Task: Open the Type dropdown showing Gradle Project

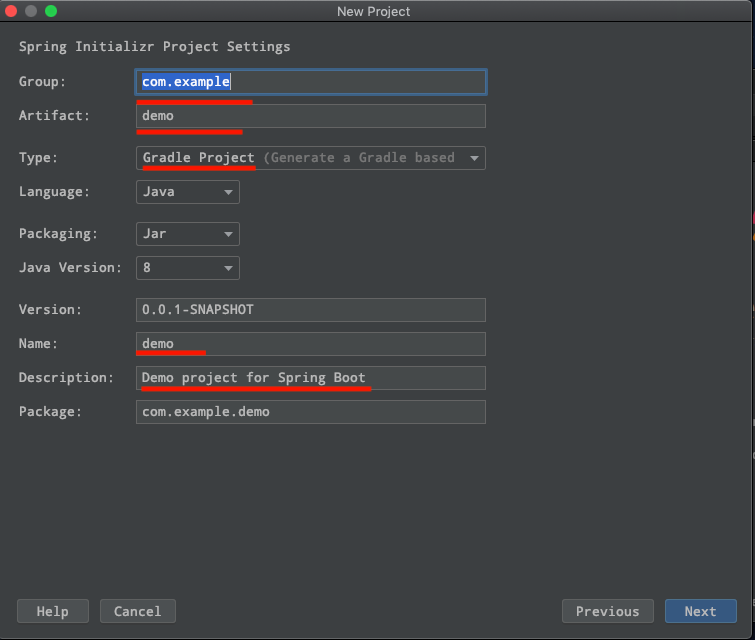Action: point(311,158)
